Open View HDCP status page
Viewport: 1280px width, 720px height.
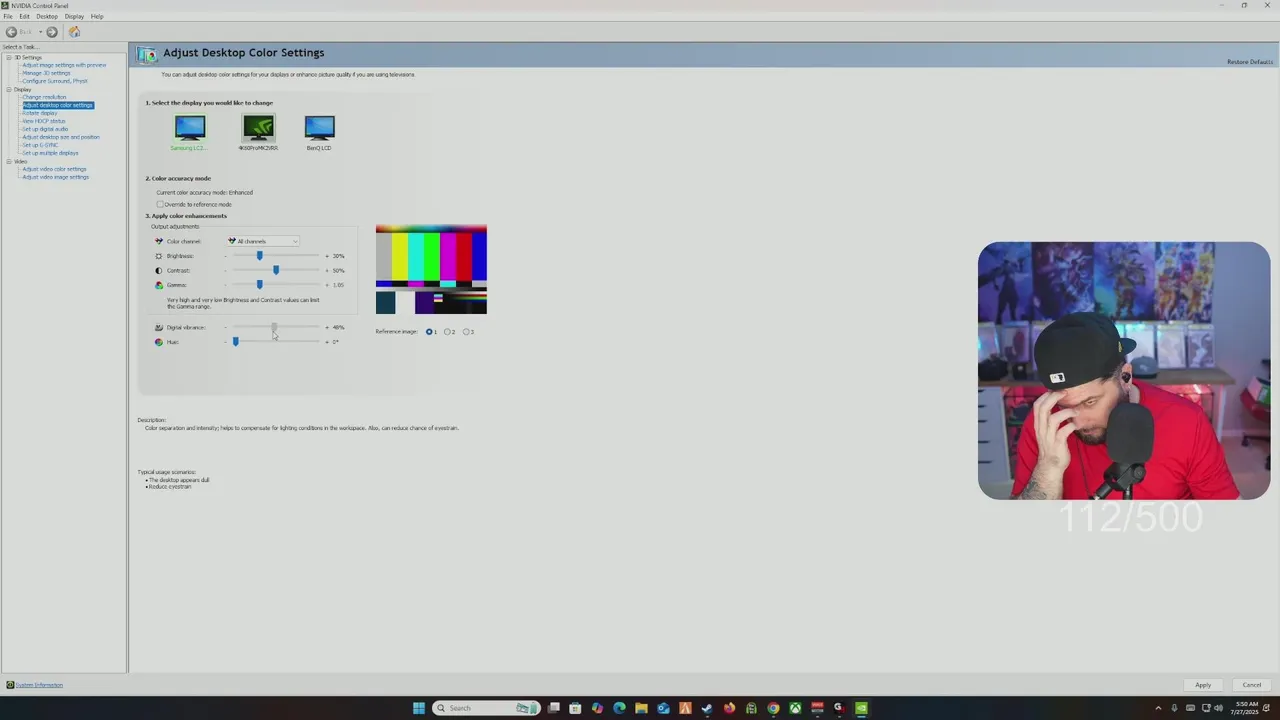pos(44,121)
